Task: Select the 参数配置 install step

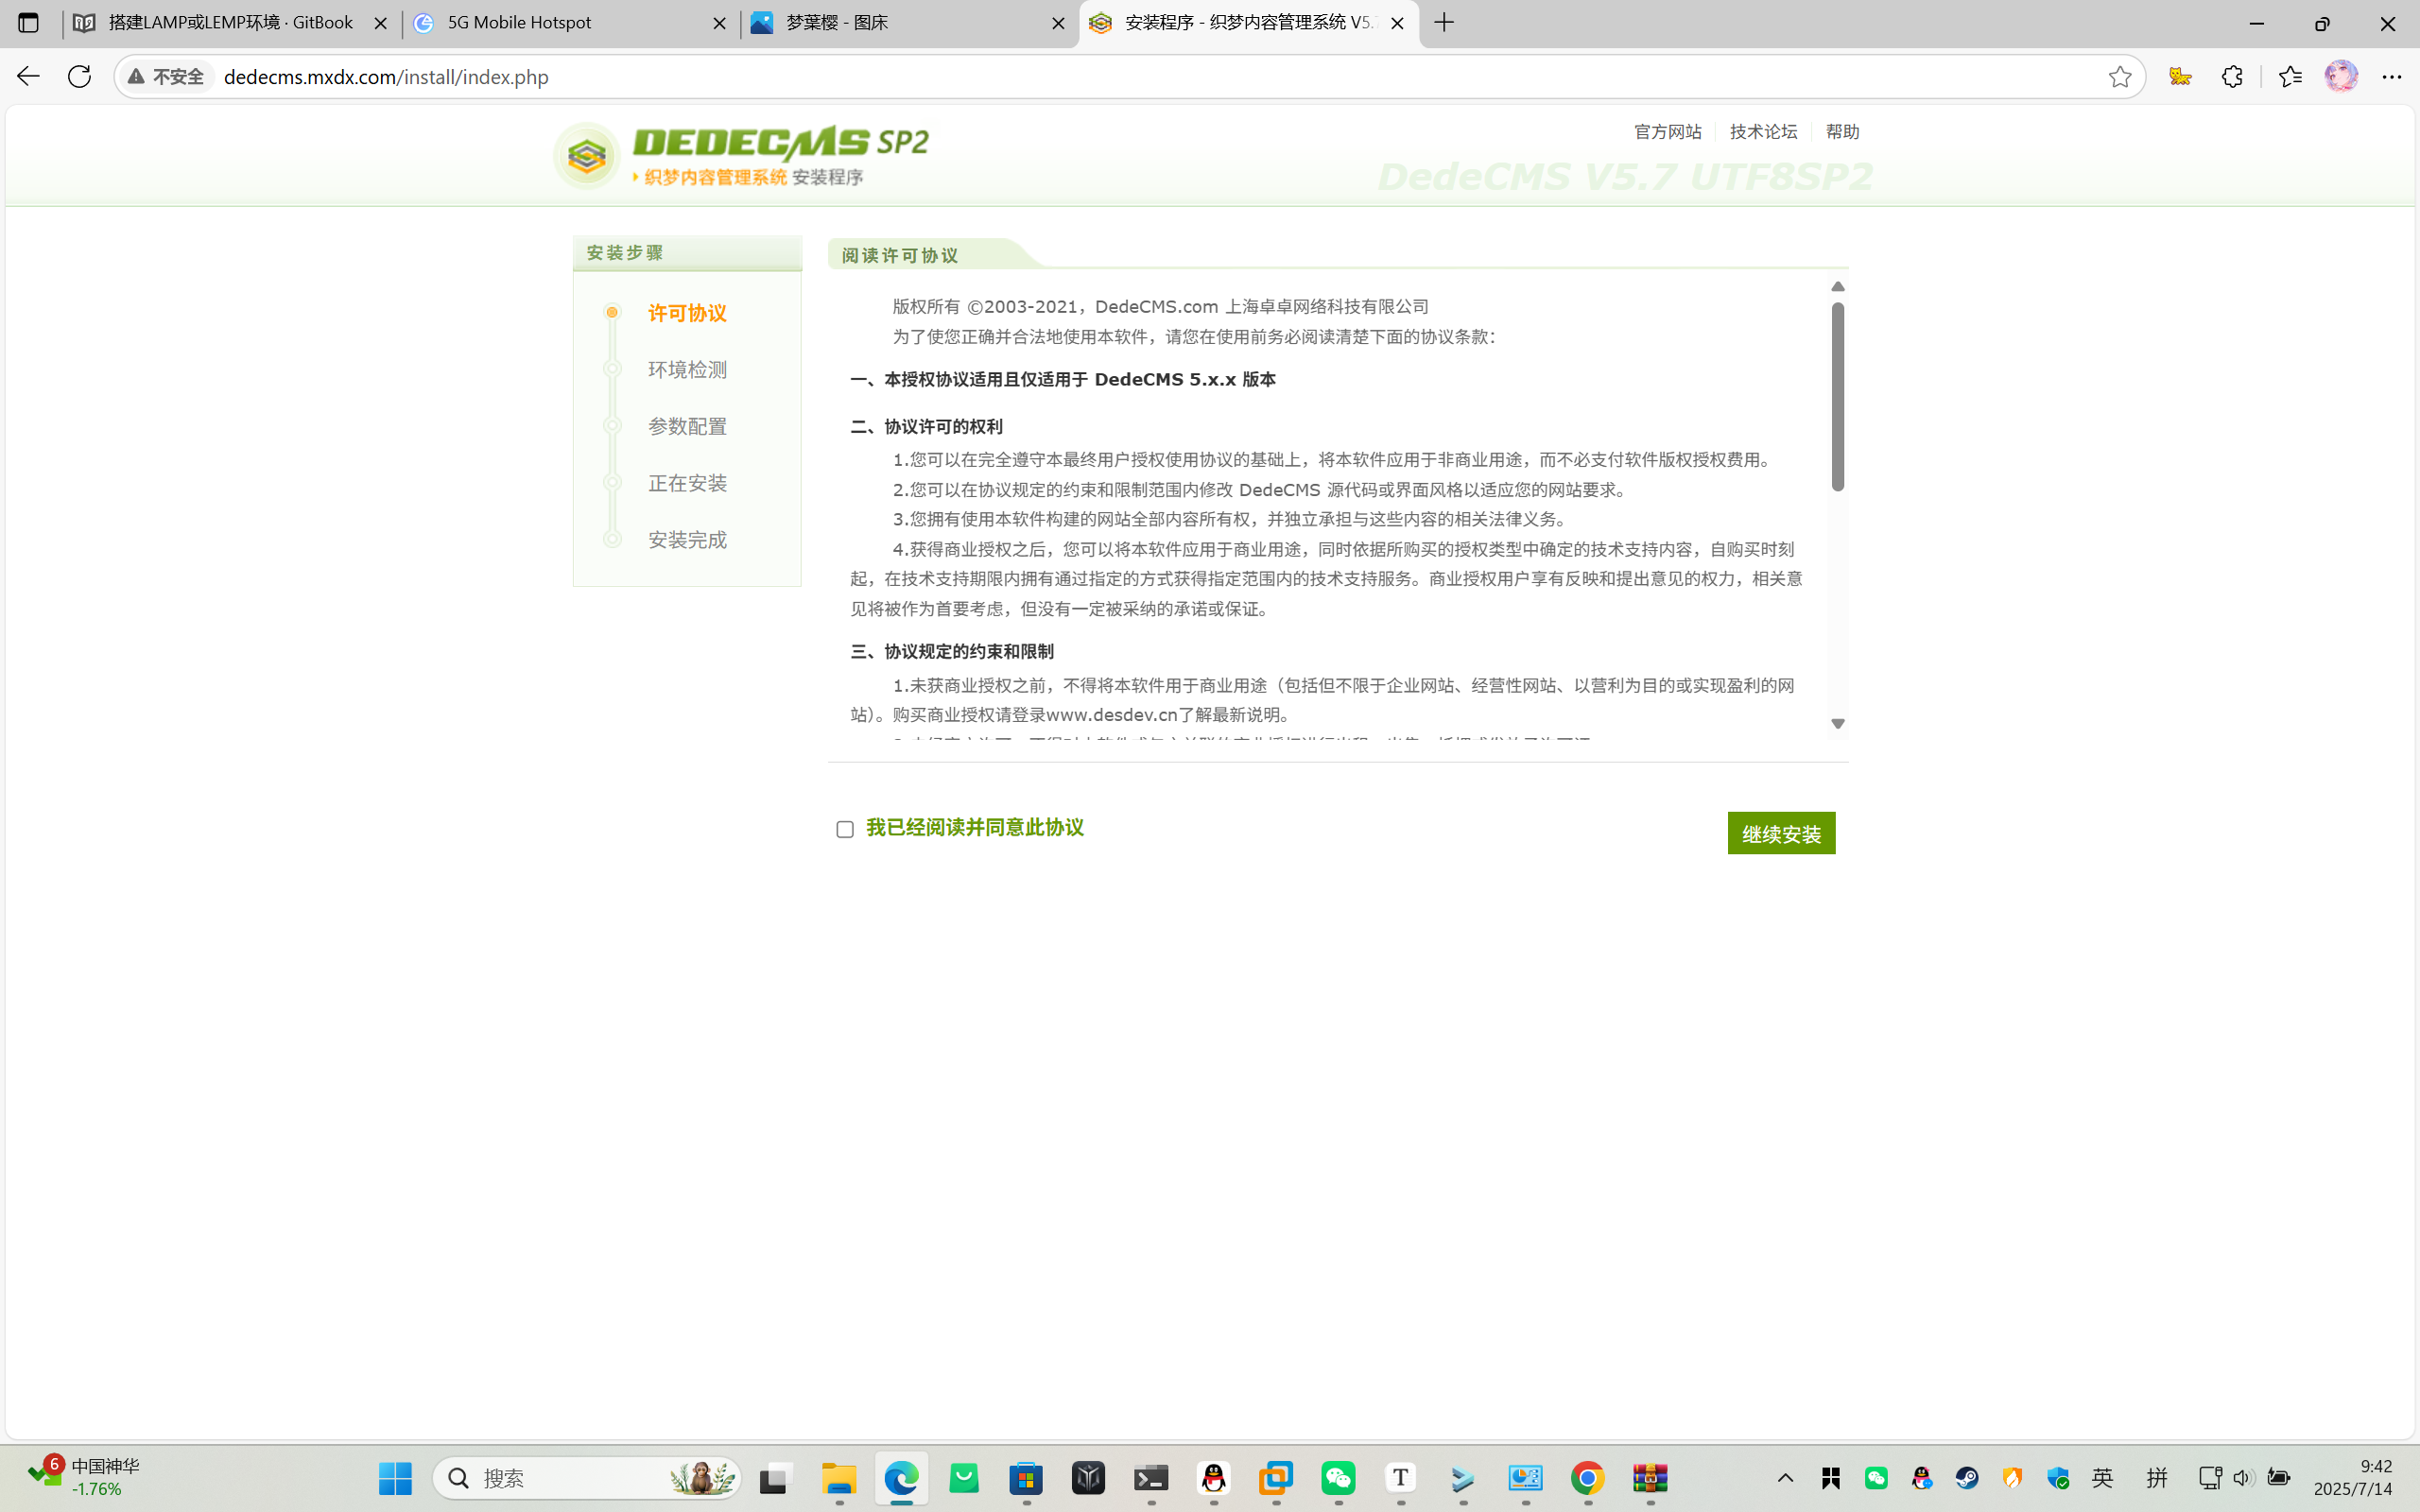Action: [687, 426]
